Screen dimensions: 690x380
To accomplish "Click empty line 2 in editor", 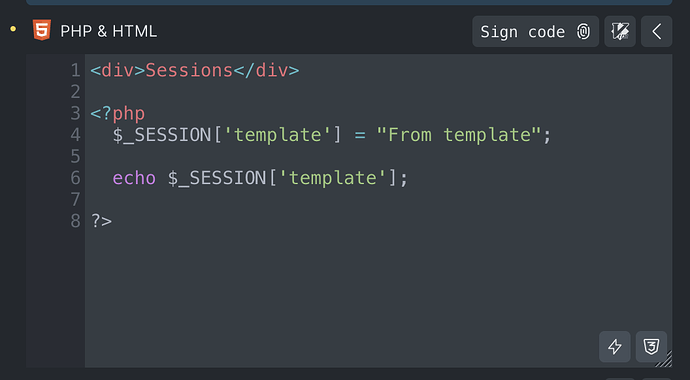I will [378, 92].
